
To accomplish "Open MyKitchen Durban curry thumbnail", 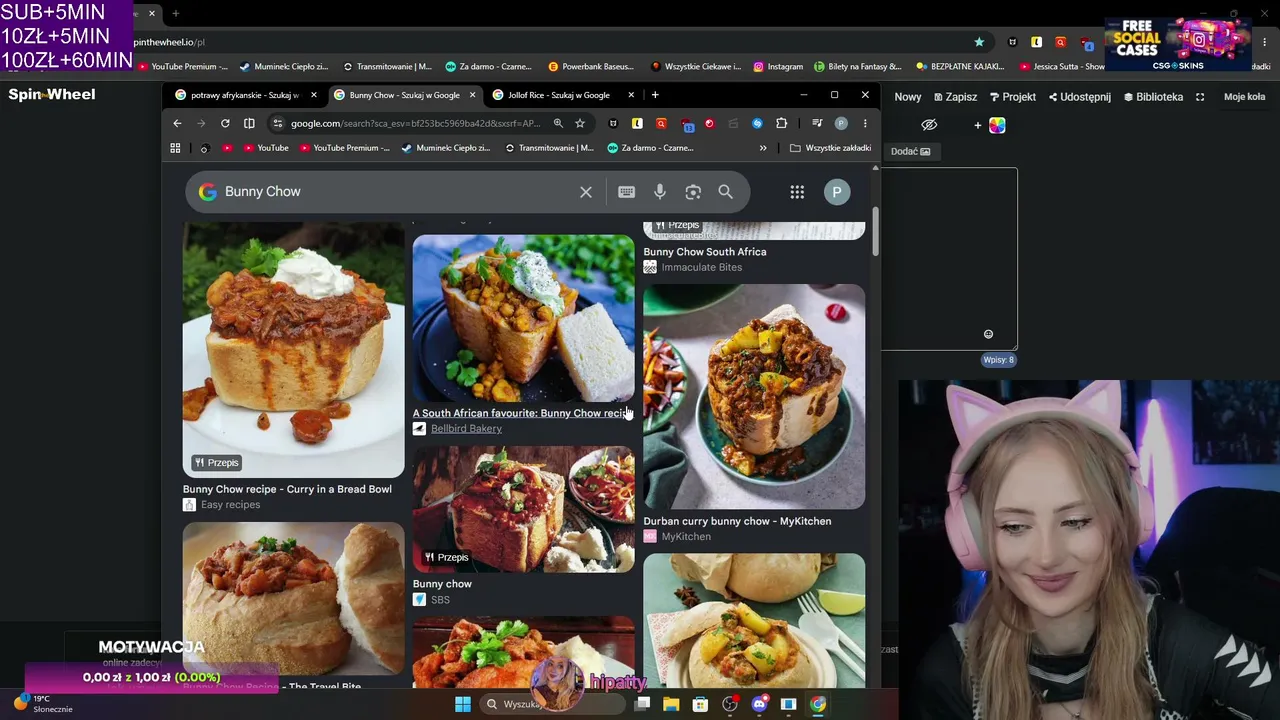I will (754, 397).
